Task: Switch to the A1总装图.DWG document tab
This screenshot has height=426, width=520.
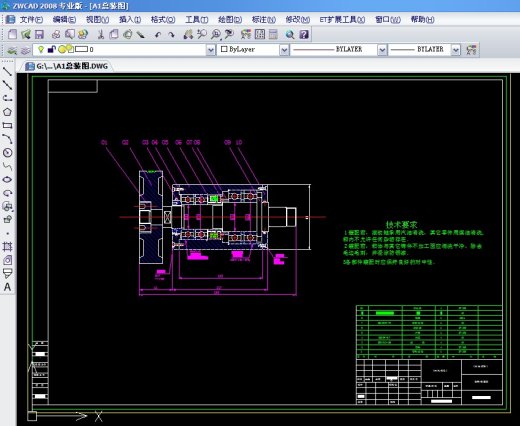Action: (x=68, y=66)
